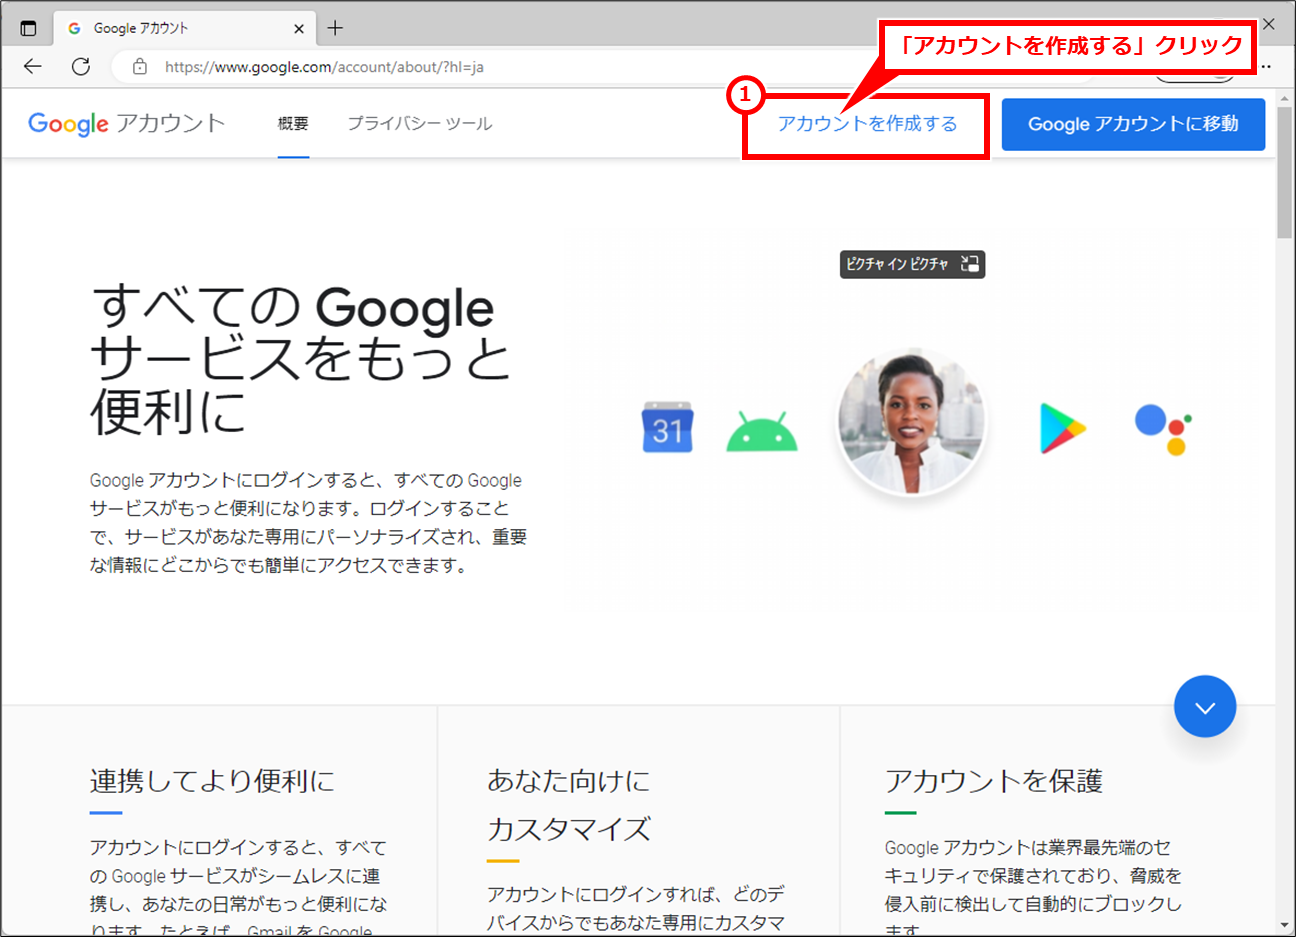
Task: Open a new tab with plus icon
Action: (335, 28)
